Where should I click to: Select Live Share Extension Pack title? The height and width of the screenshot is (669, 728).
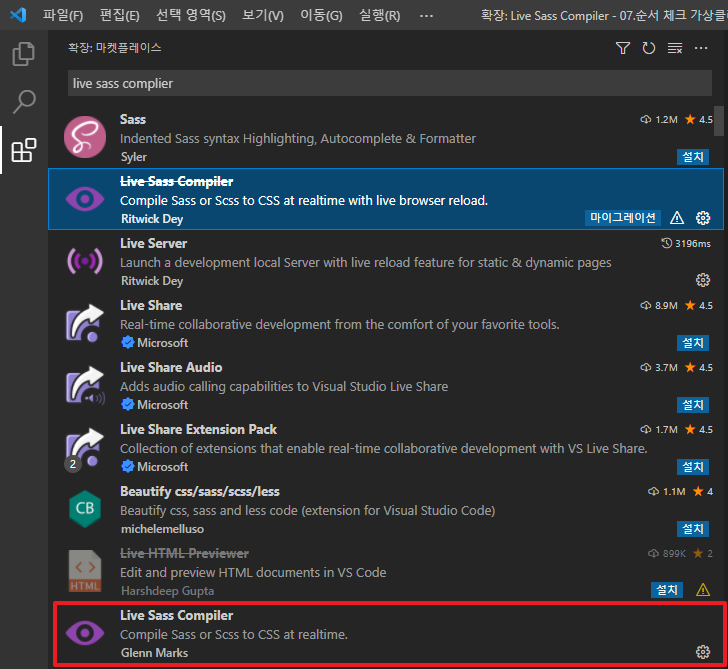198,429
